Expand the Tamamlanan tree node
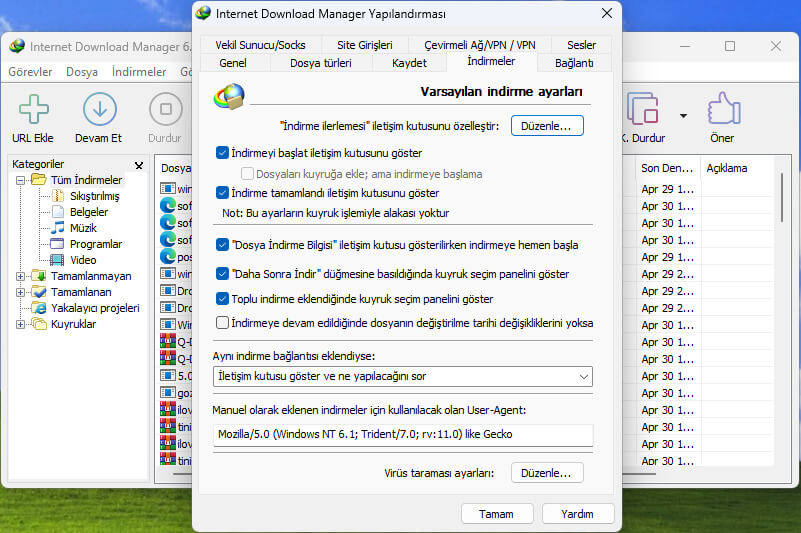This screenshot has width=801, height=533. click(20, 292)
